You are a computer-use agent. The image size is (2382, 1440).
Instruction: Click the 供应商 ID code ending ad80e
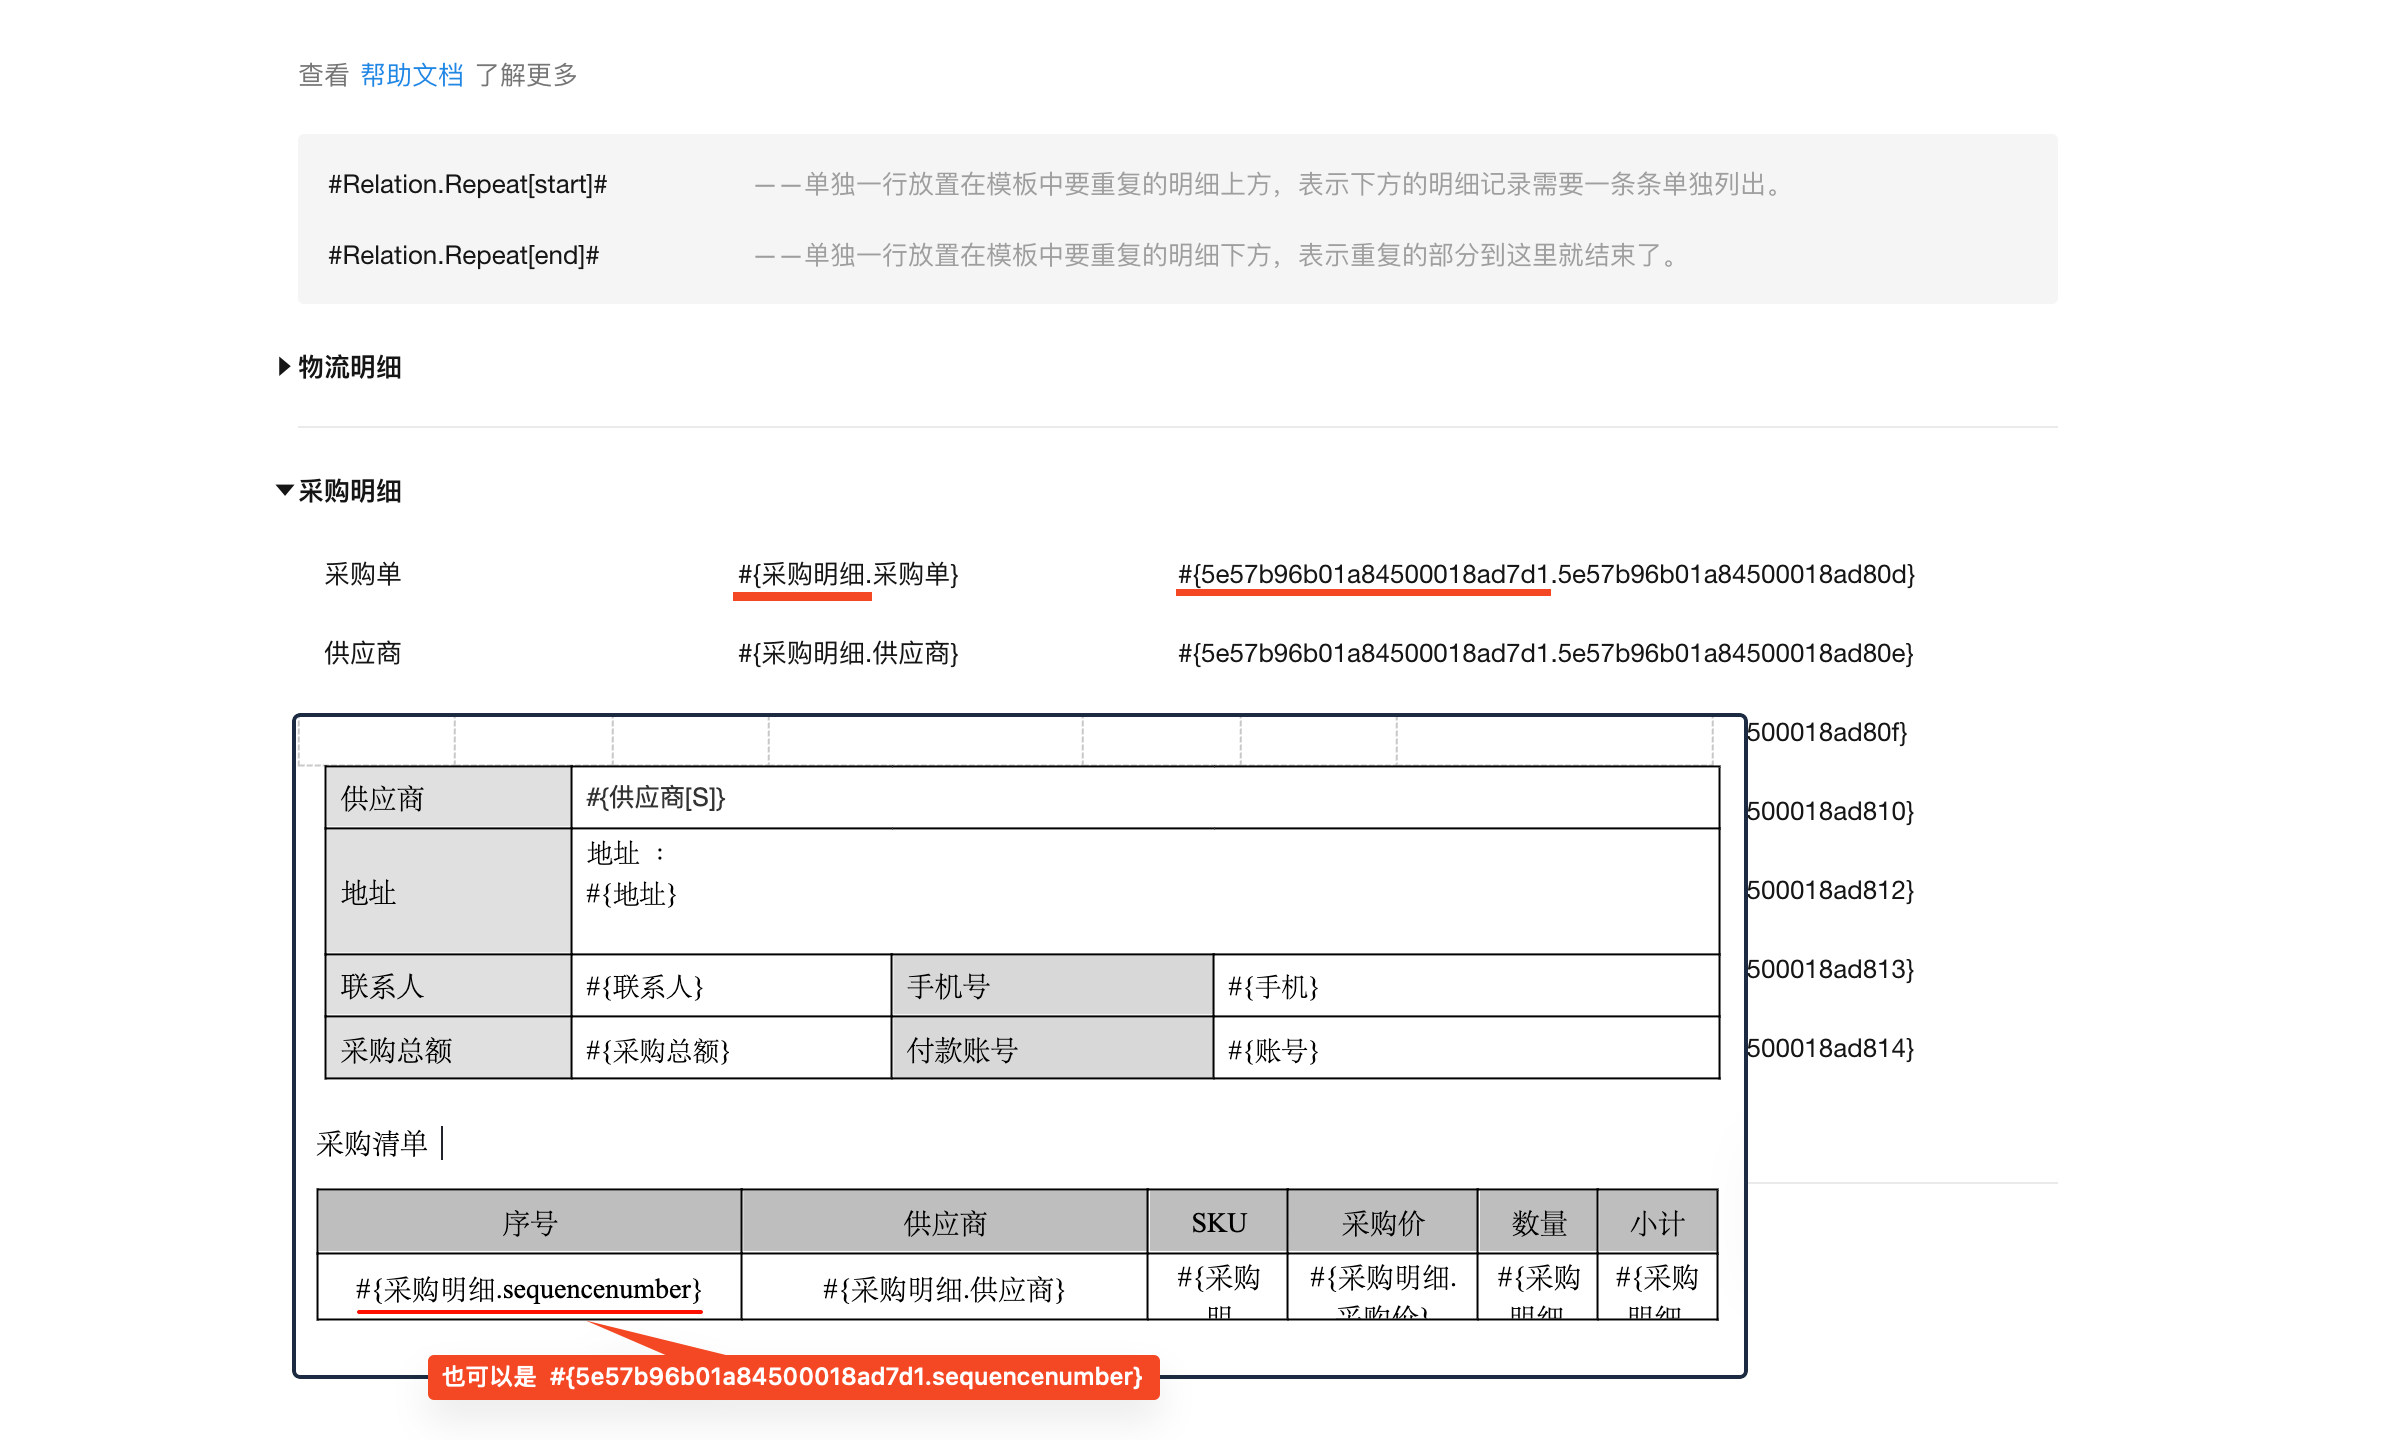(x=1545, y=653)
